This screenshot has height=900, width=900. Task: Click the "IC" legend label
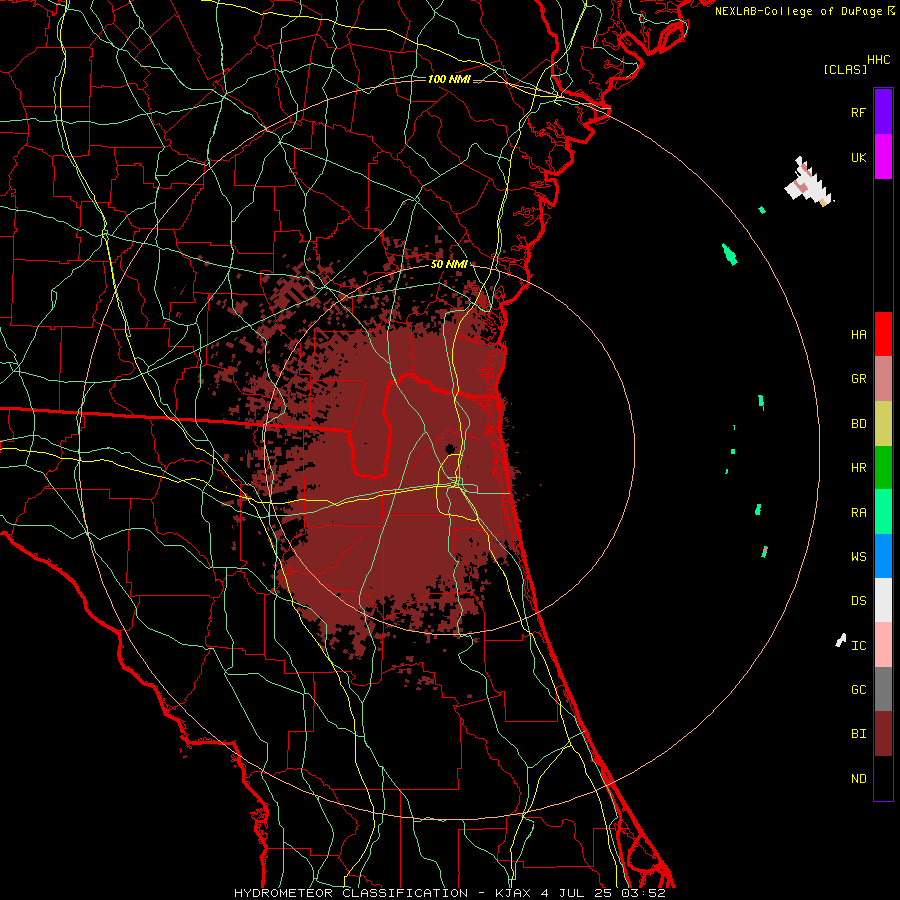858,646
